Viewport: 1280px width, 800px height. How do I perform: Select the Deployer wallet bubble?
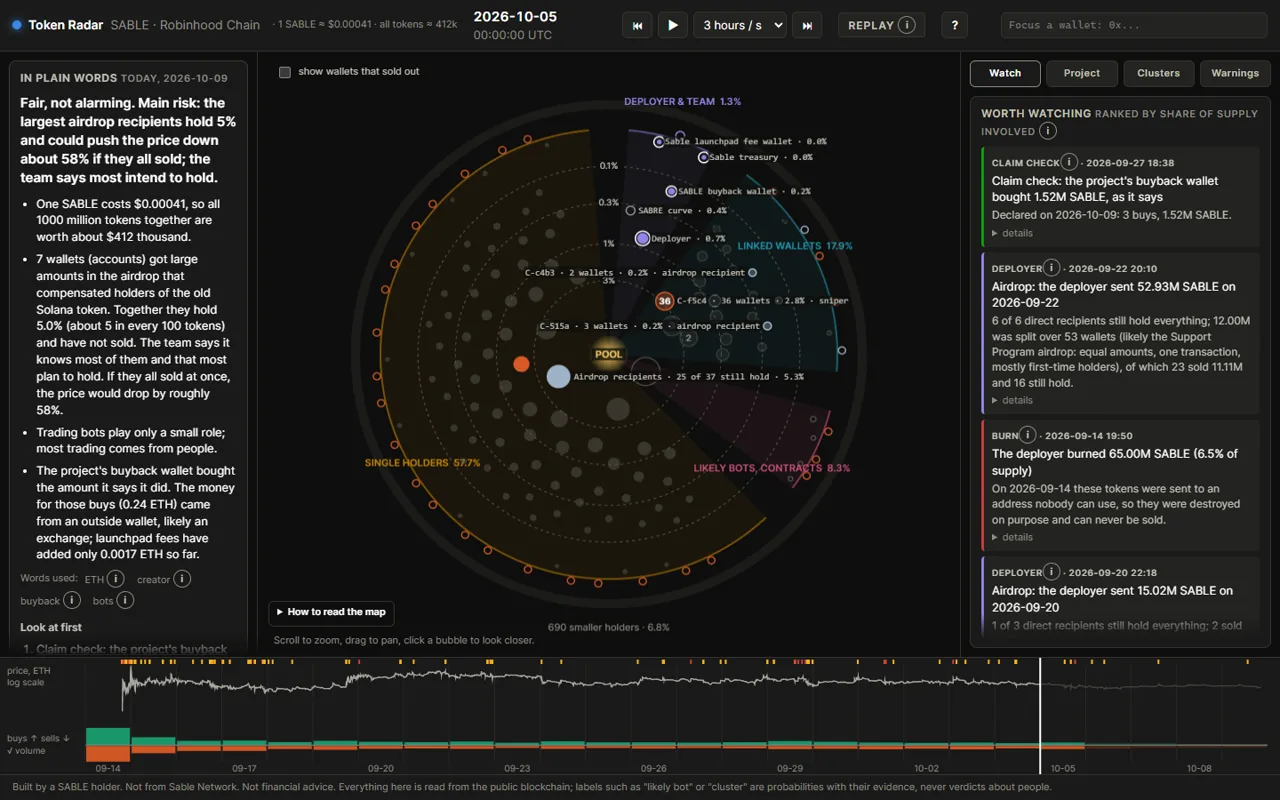tap(642, 239)
